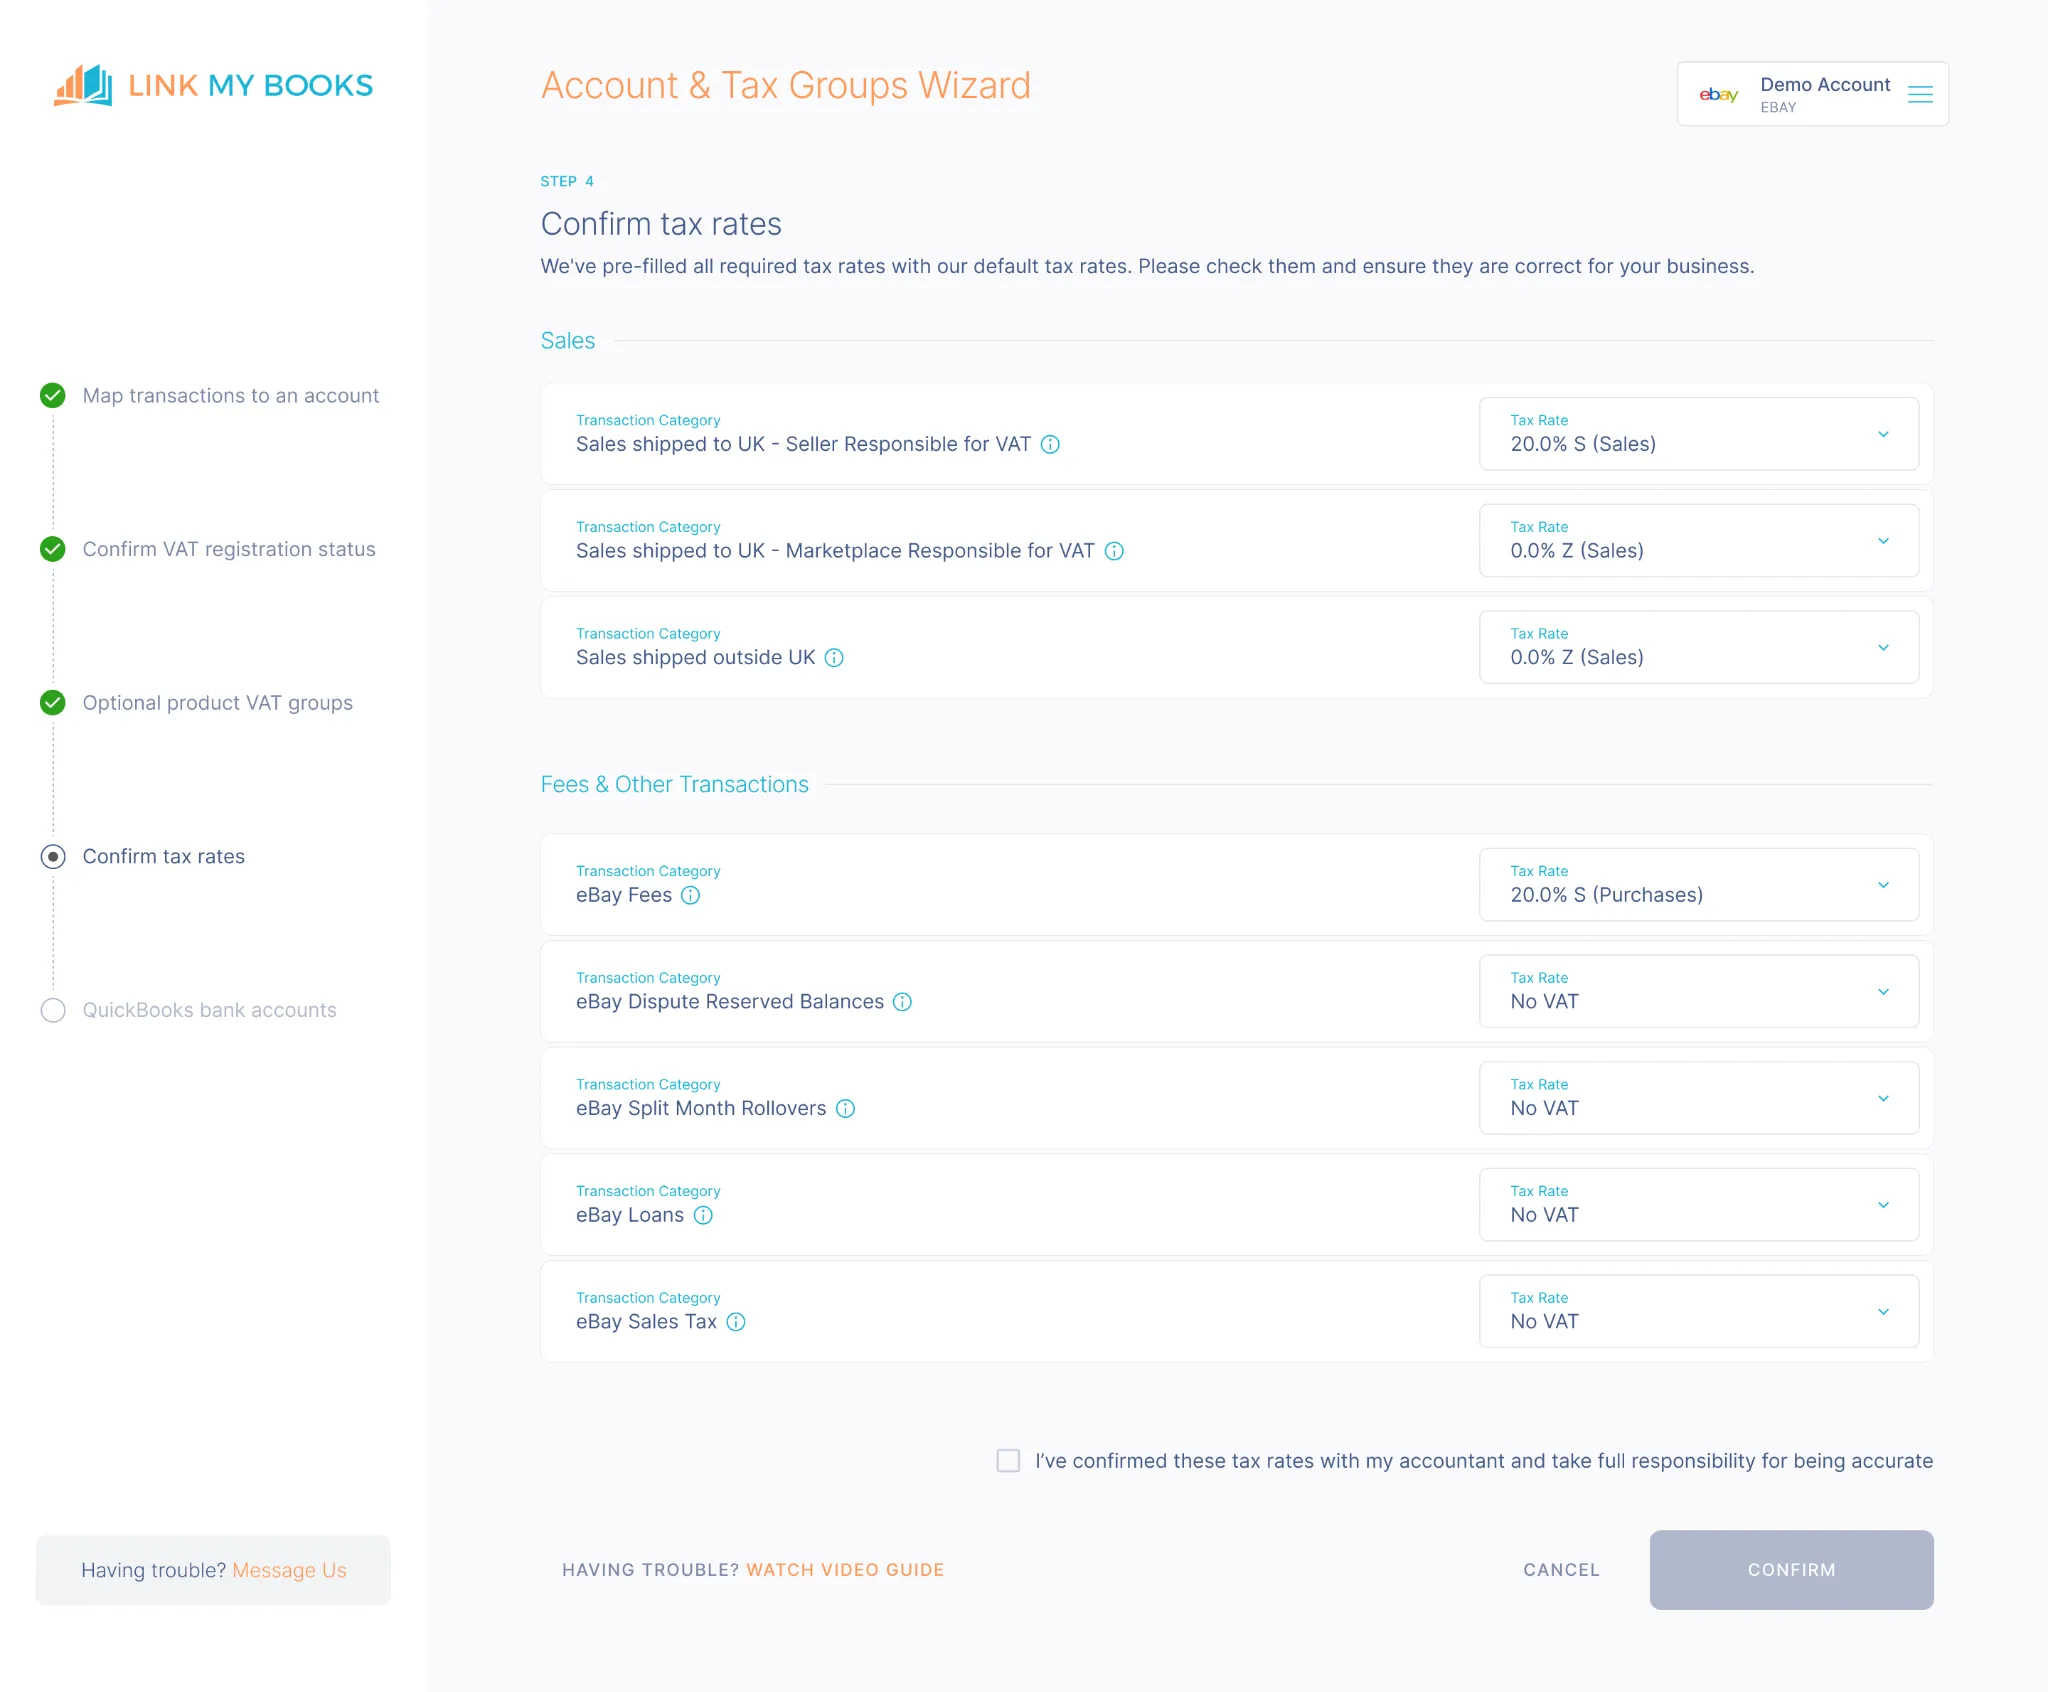The width and height of the screenshot is (2048, 1692).
Task: Click the eBay logo in account switcher
Action: (1719, 94)
